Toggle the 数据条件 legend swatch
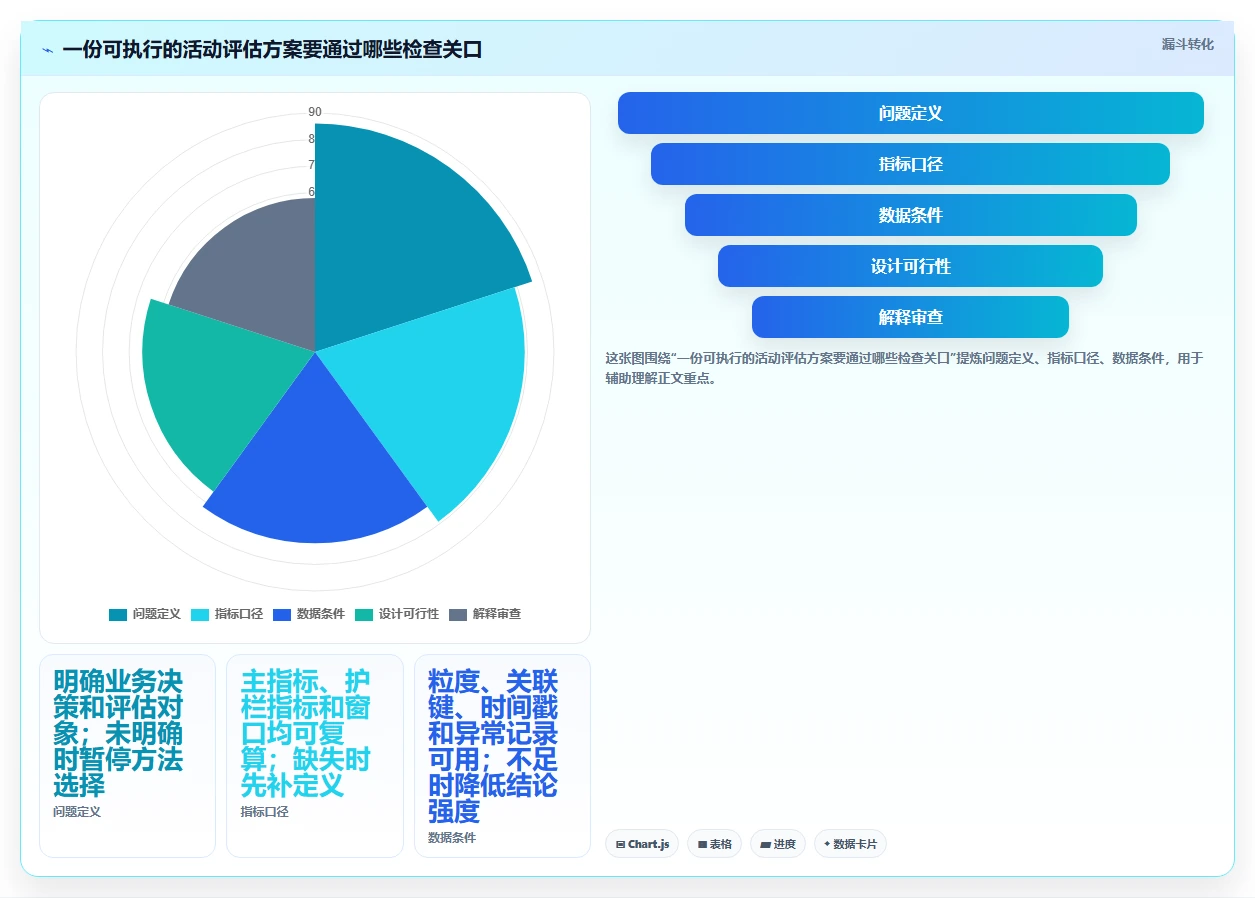Screen dimensions: 1255x898 tap(282, 614)
